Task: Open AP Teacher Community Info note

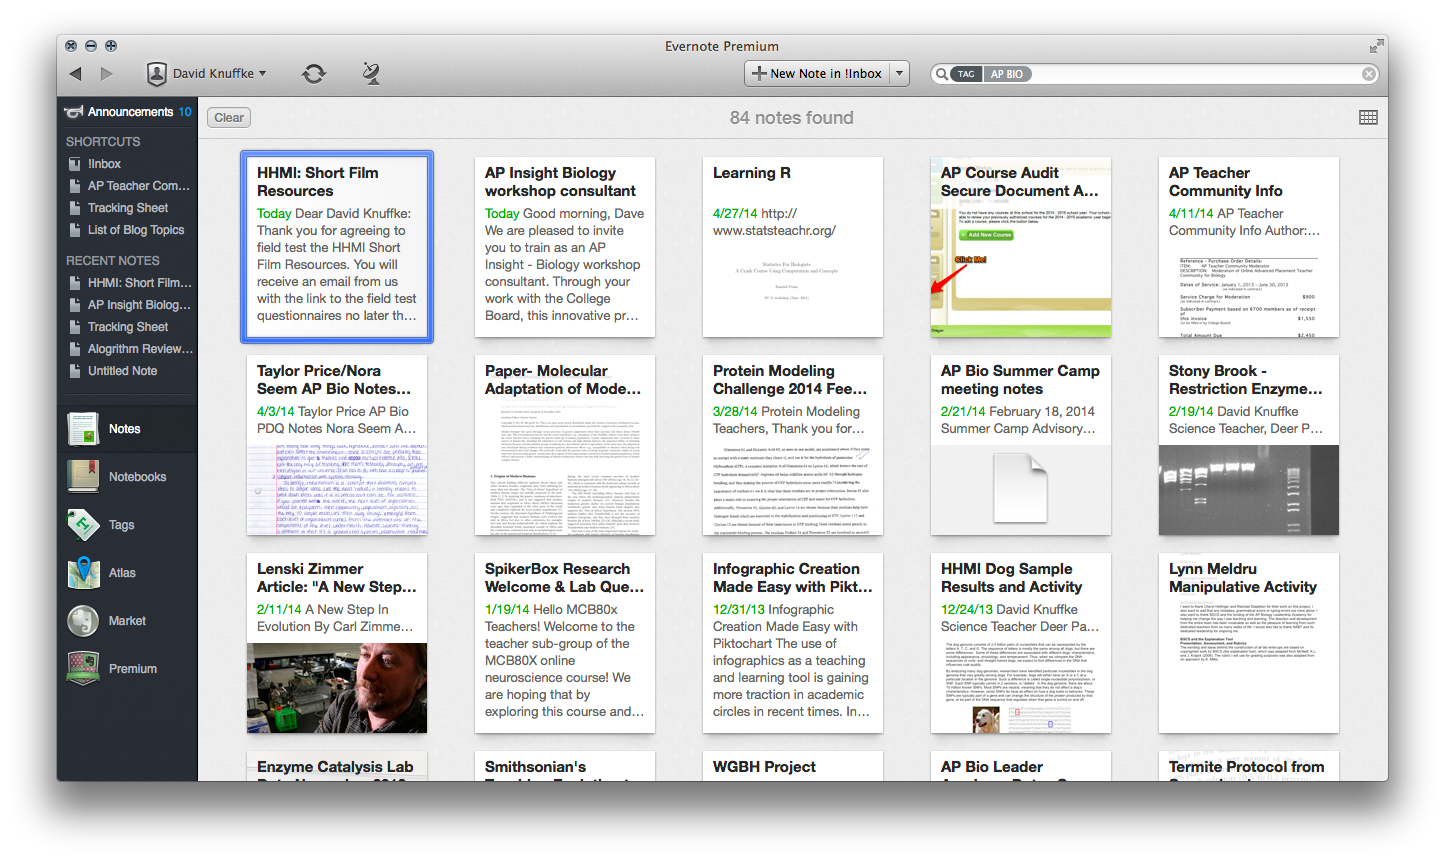Action: pos(1249,247)
